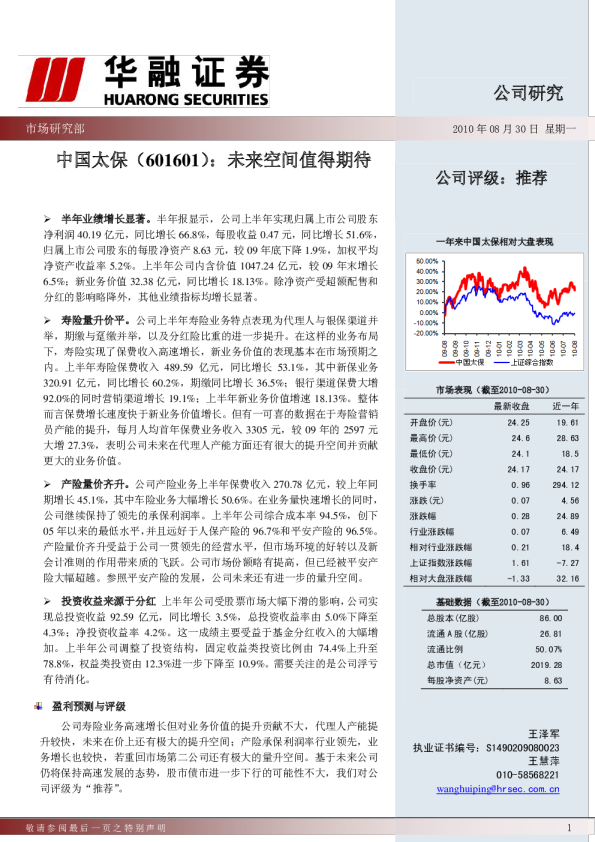Click the 半年业绩增长显著 bullet heading
The height and width of the screenshot is (842, 595).
click(106, 219)
